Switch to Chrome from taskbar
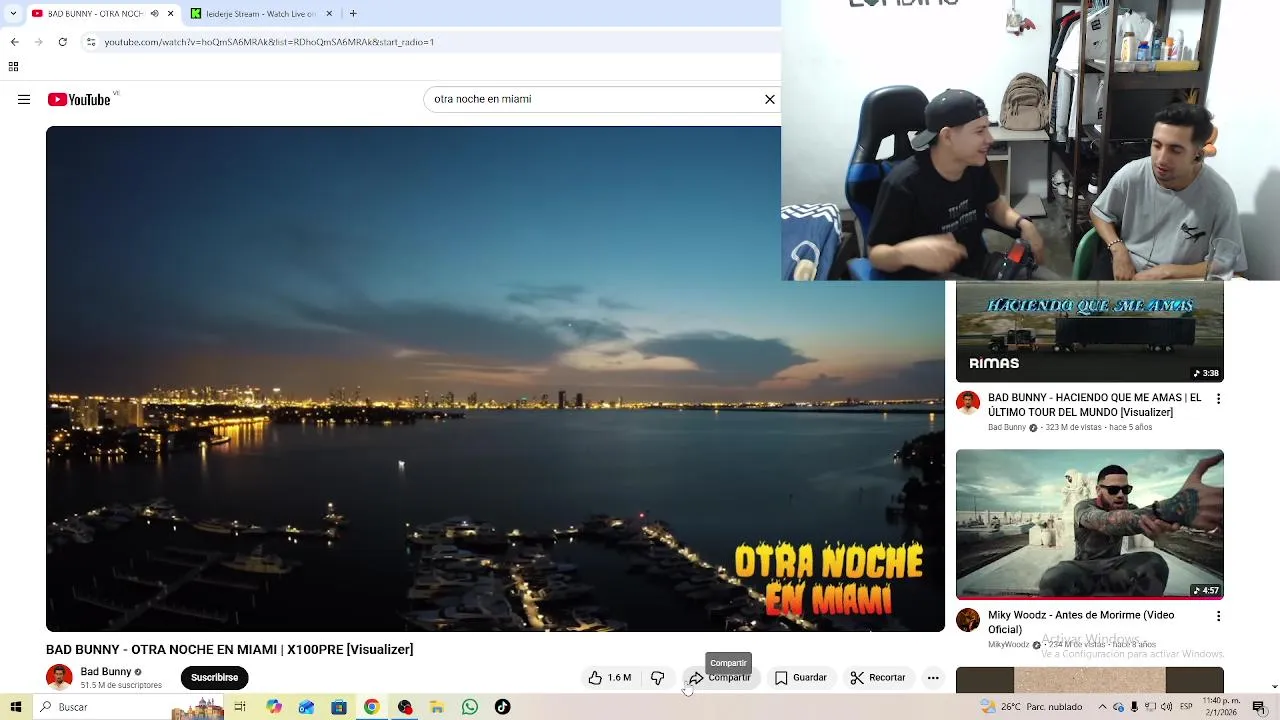Viewport: 1280px width, 720px height. [371, 707]
